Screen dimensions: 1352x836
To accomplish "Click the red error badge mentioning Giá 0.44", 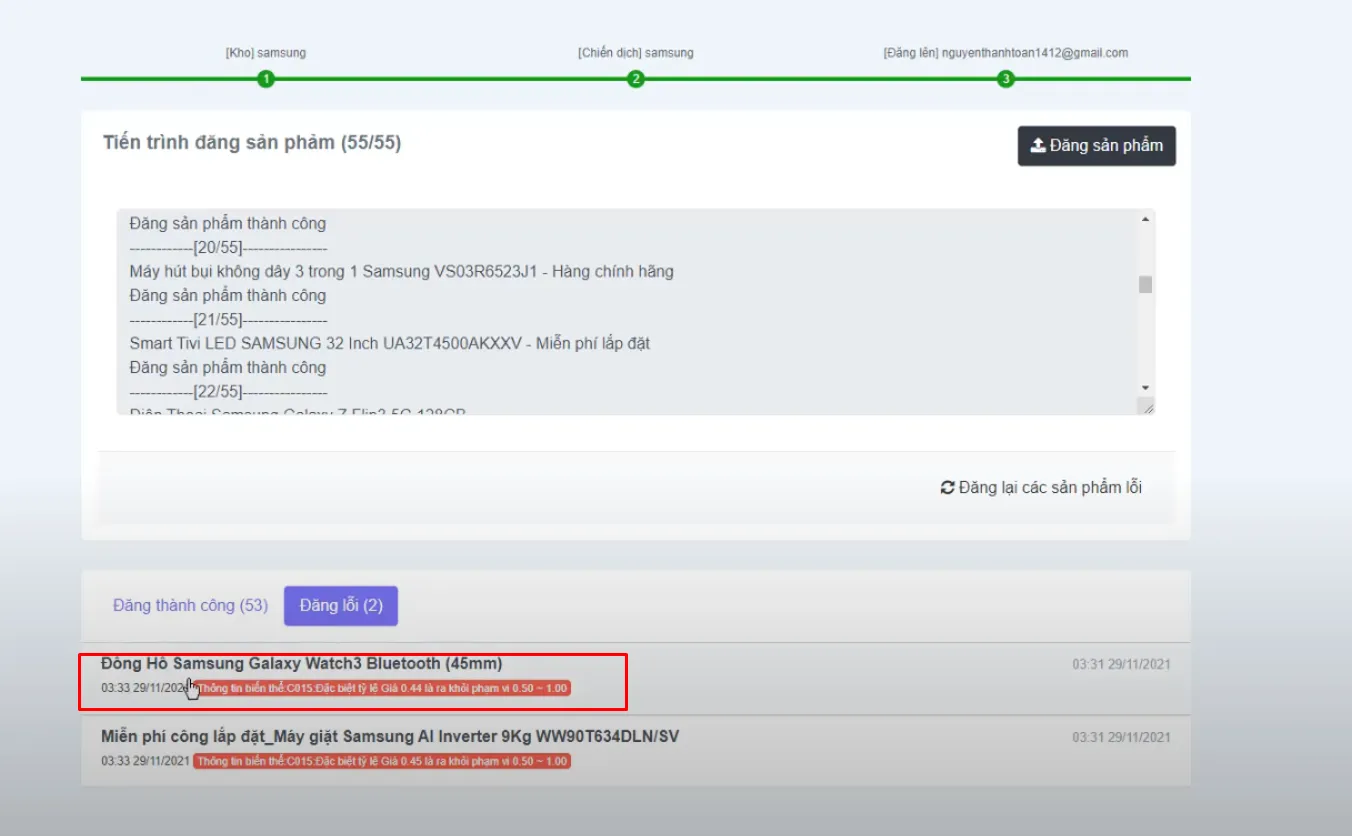I will (382, 688).
